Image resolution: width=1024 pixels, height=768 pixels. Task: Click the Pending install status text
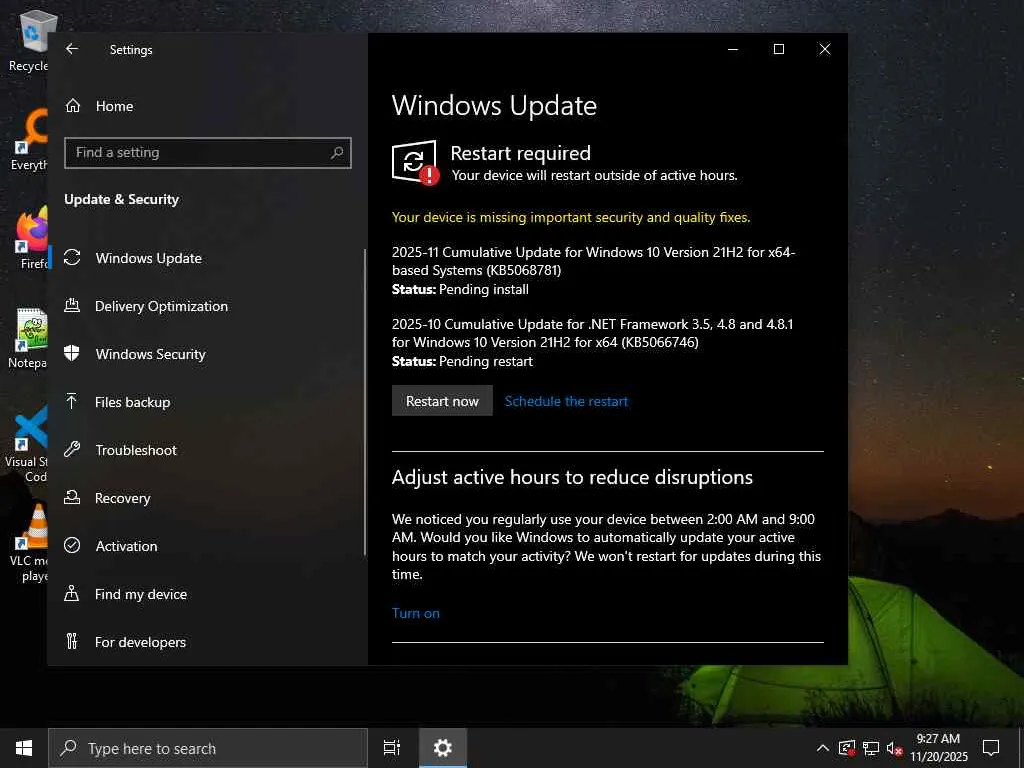[484, 289]
